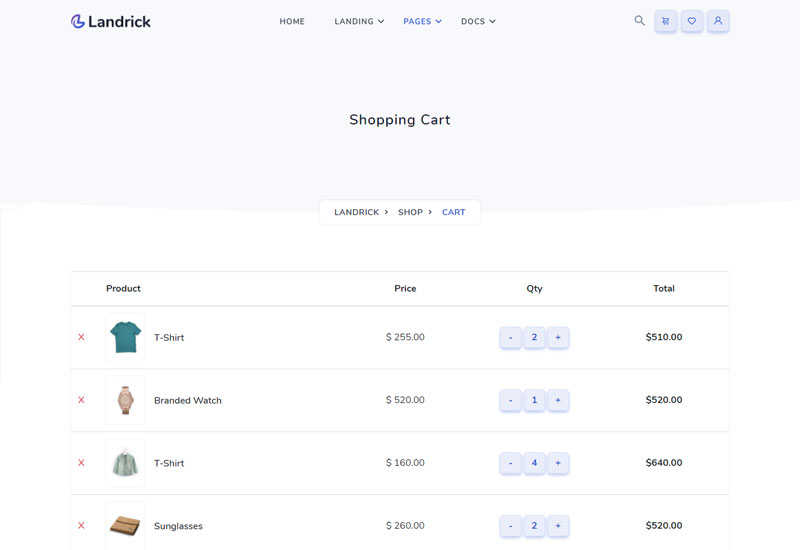800x550 pixels.
Task: Open the user account icon button
Action: click(x=718, y=21)
